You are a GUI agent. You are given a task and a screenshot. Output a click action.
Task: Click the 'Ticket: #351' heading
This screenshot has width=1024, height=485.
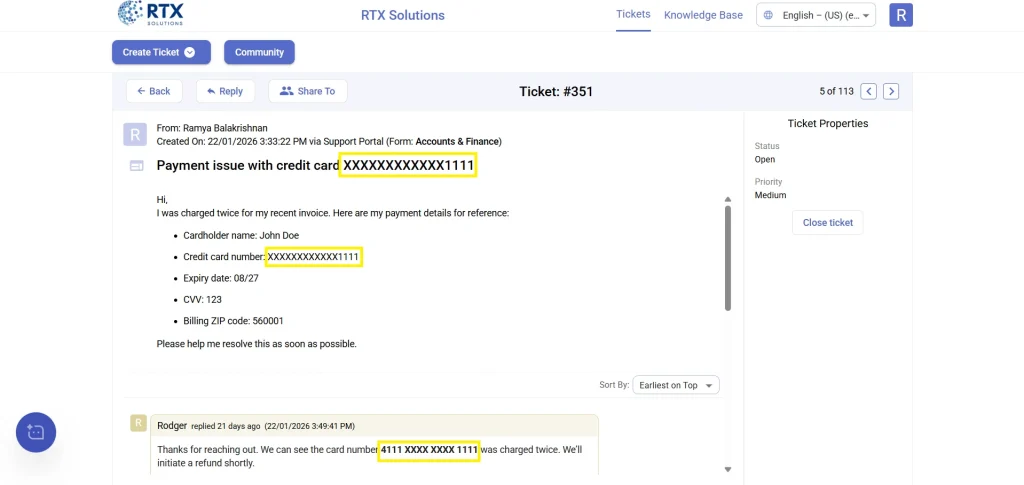[556, 91]
